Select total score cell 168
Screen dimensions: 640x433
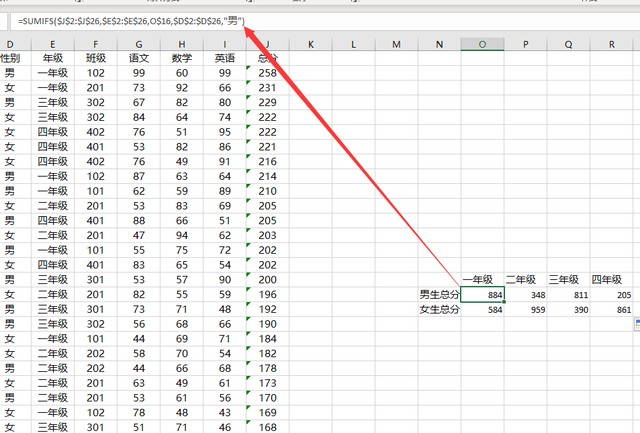pos(267,427)
